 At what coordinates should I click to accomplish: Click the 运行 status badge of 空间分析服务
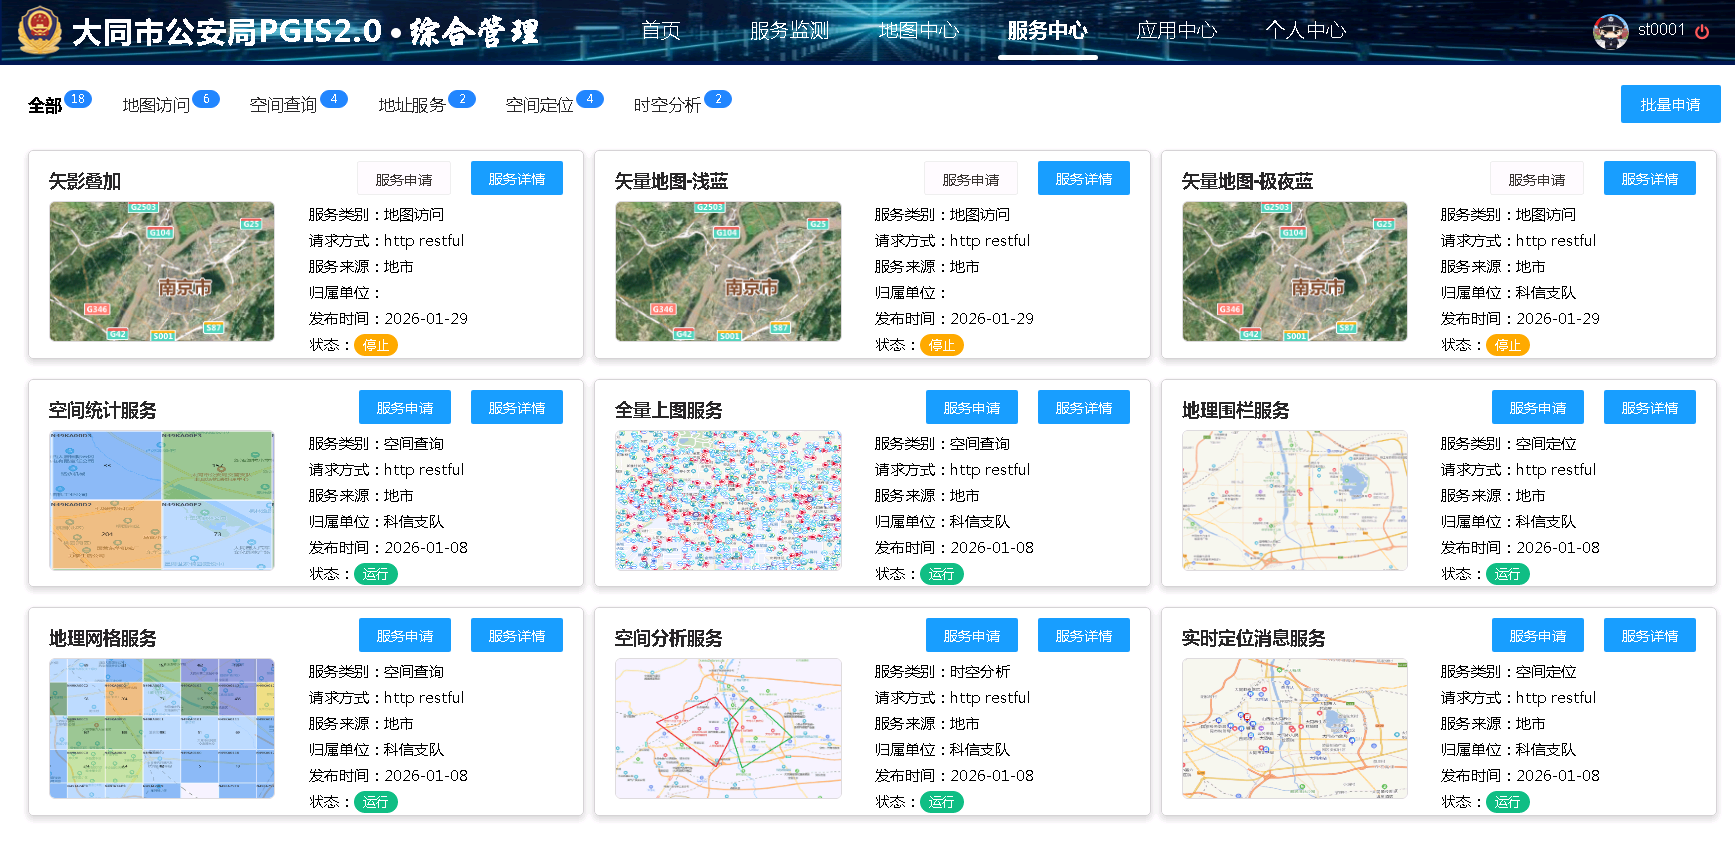coord(942,802)
